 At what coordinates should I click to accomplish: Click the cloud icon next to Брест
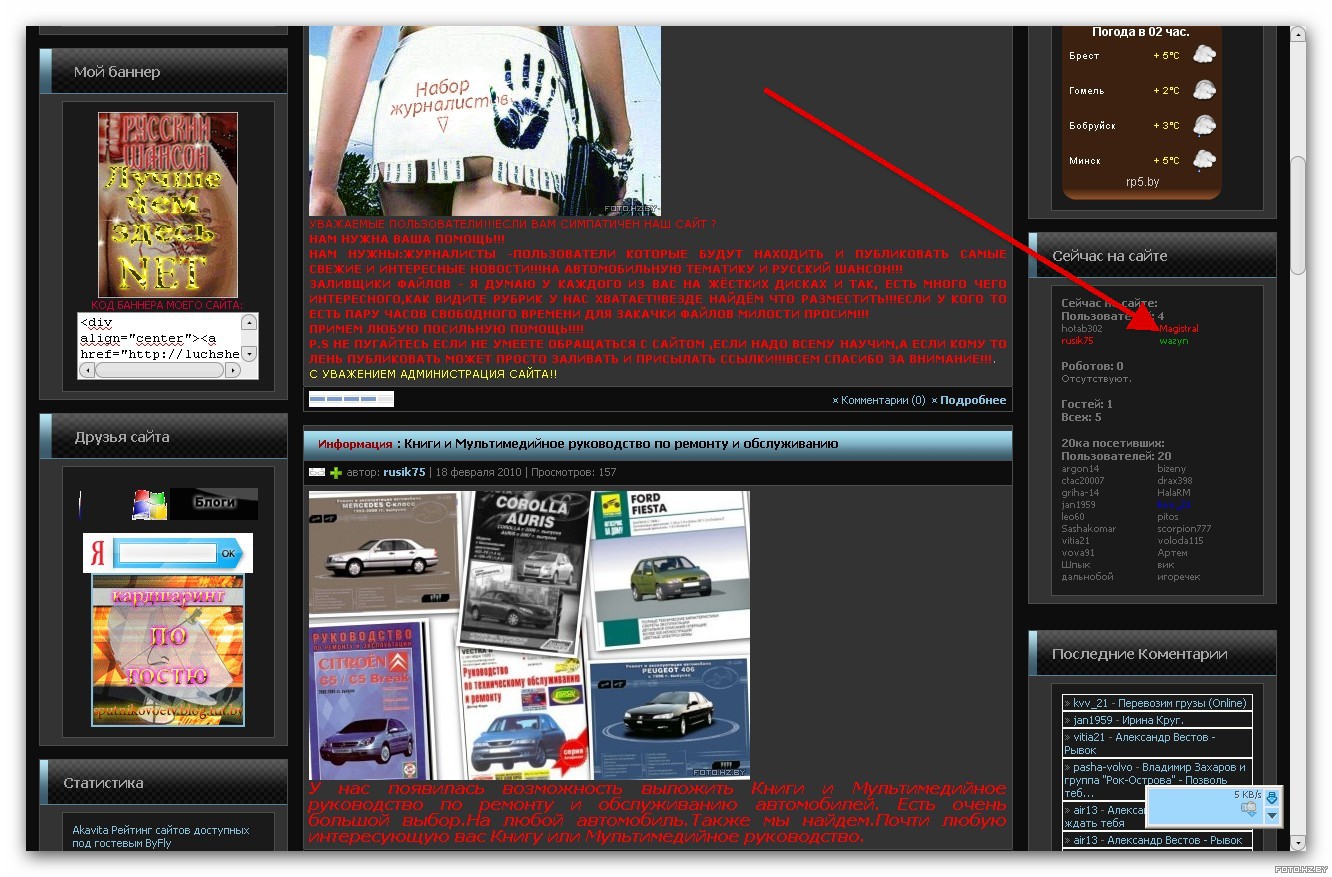1204,55
